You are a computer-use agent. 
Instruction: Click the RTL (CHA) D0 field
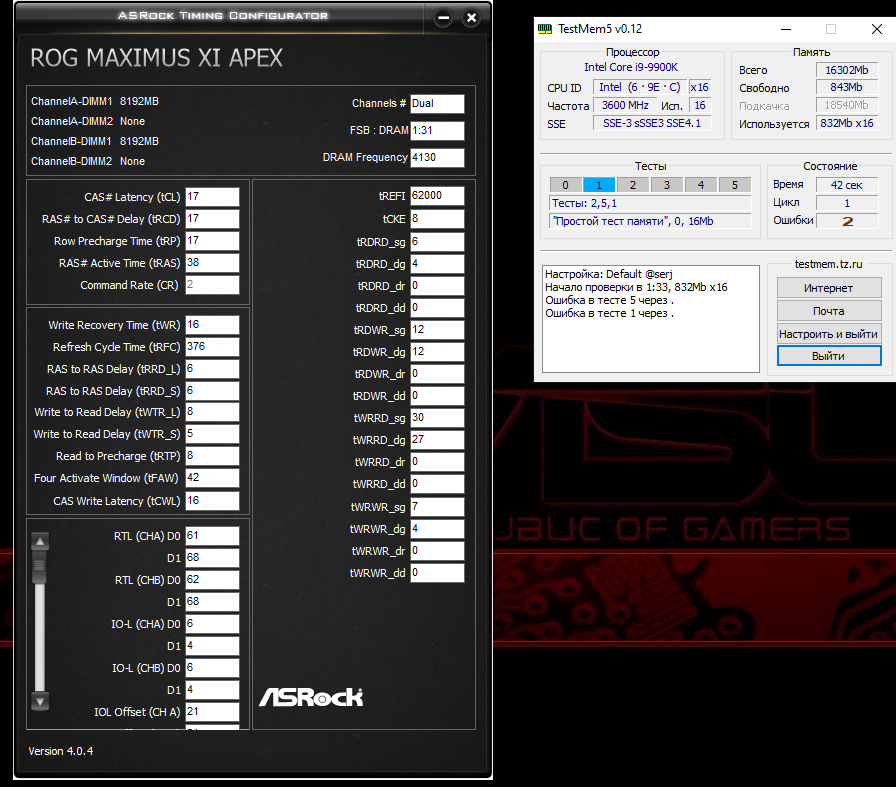click(212, 536)
